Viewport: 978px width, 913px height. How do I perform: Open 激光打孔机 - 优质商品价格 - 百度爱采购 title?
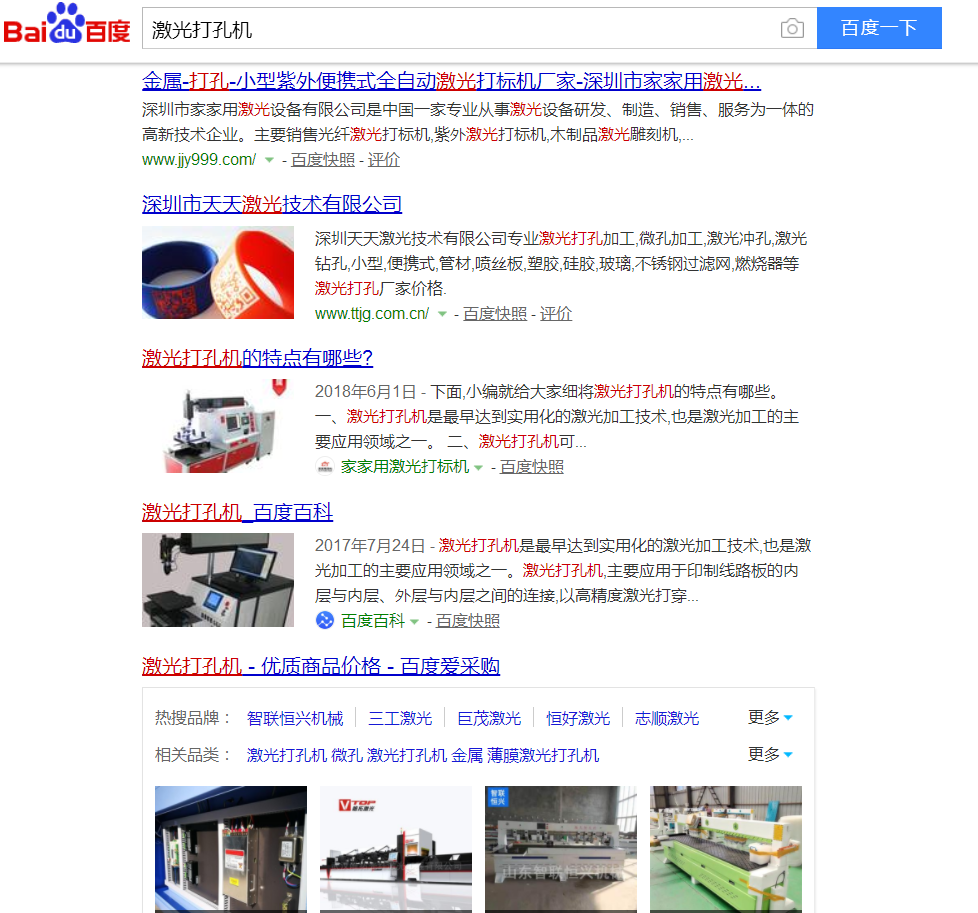321,666
